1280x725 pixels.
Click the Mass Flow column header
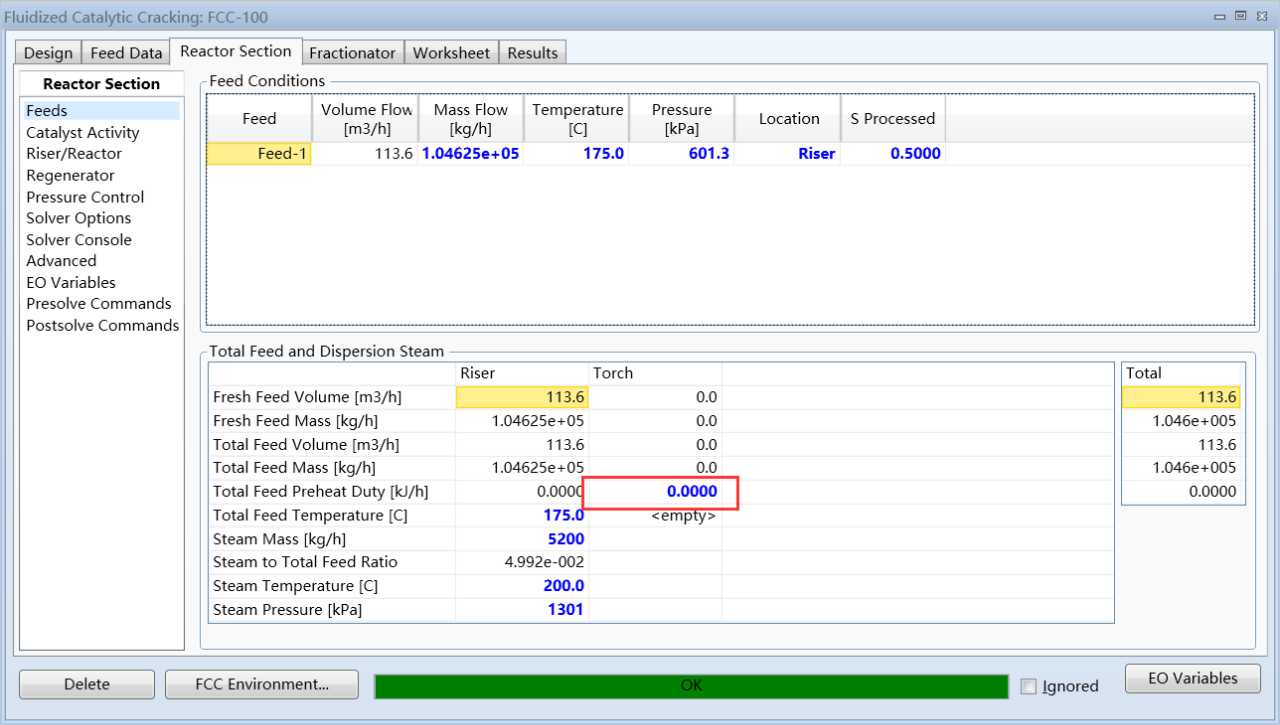[x=471, y=119]
